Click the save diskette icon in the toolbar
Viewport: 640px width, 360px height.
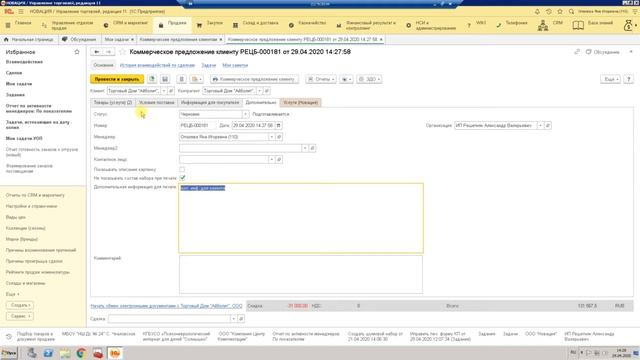pyautogui.click(x=165, y=79)
